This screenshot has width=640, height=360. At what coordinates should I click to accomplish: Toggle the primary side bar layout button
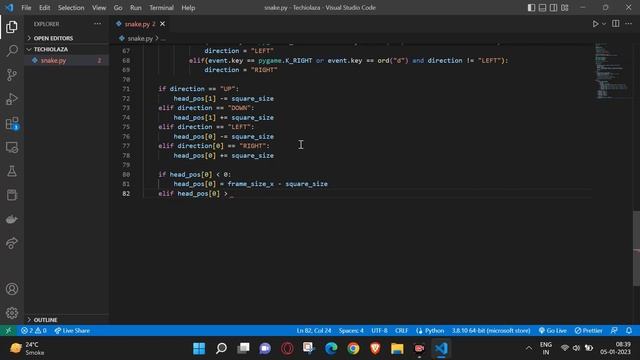531,8
